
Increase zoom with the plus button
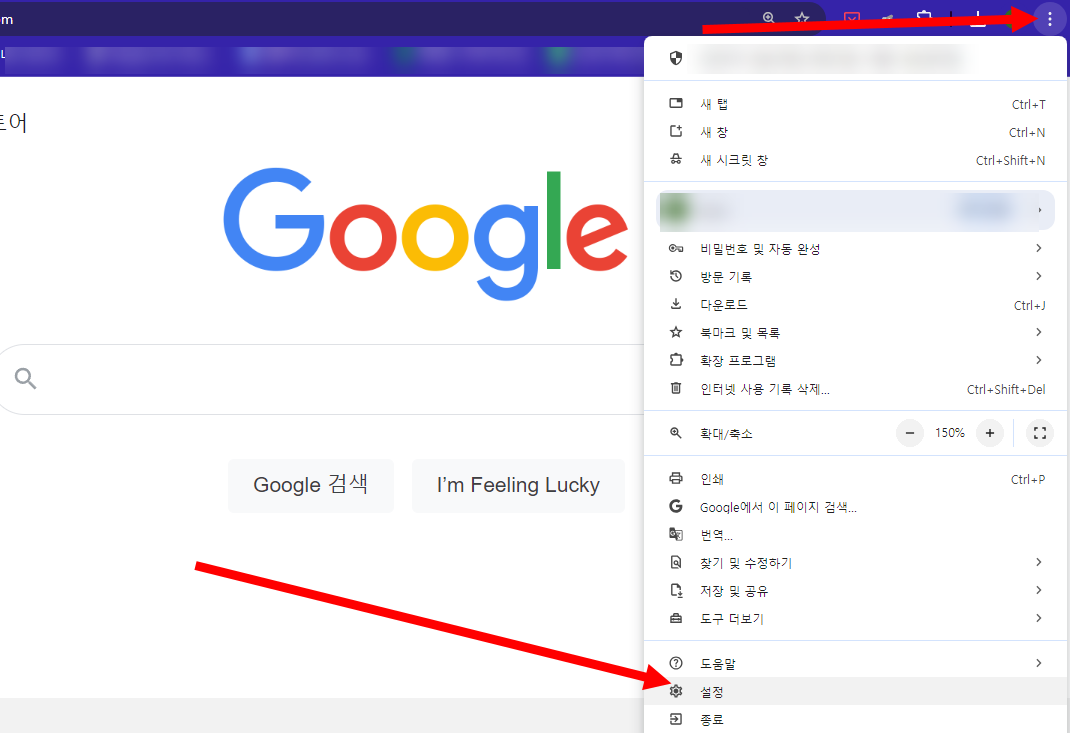pyautogui.click(x=989, y=433)
